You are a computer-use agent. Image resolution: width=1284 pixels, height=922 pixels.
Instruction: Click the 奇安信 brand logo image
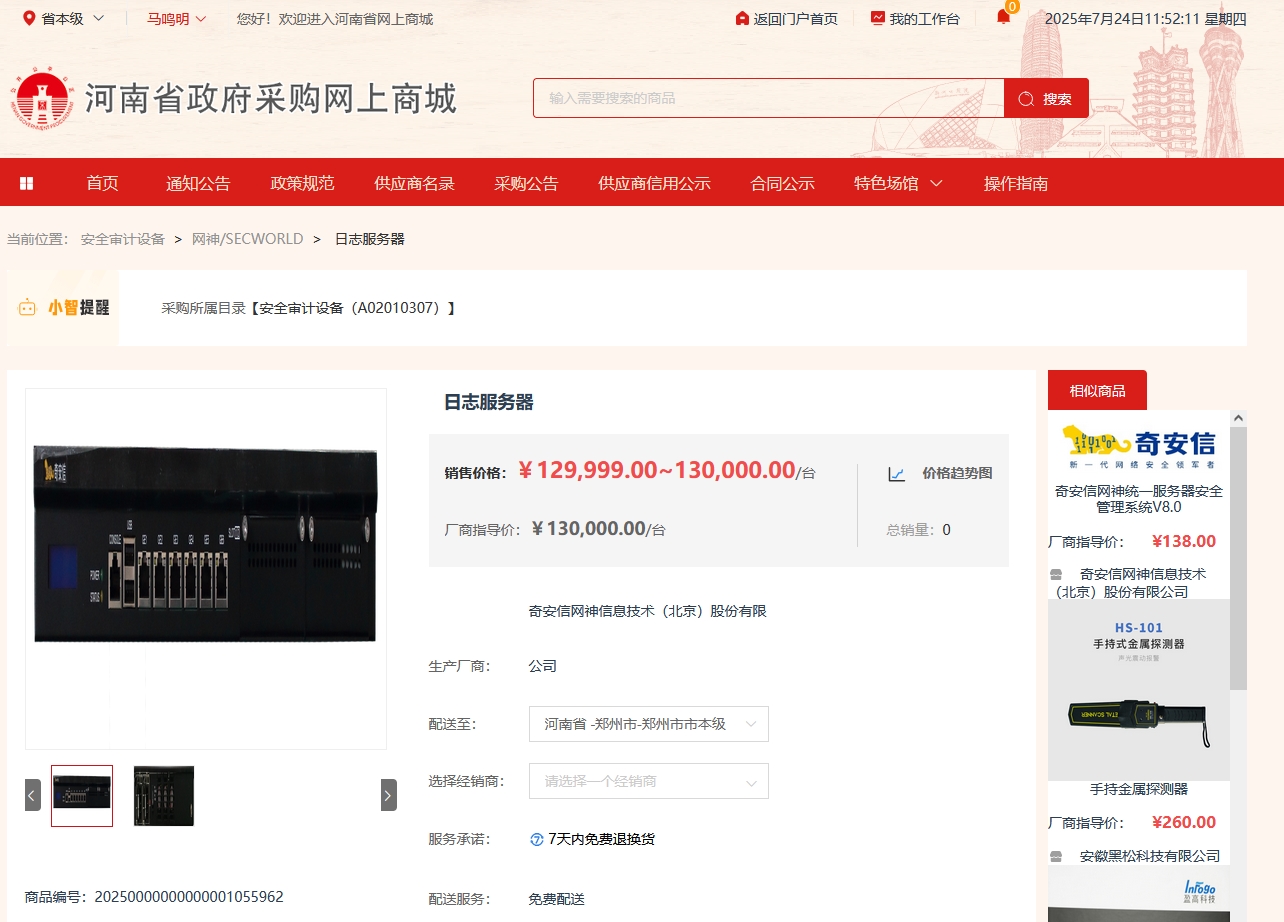[1139, 446]
